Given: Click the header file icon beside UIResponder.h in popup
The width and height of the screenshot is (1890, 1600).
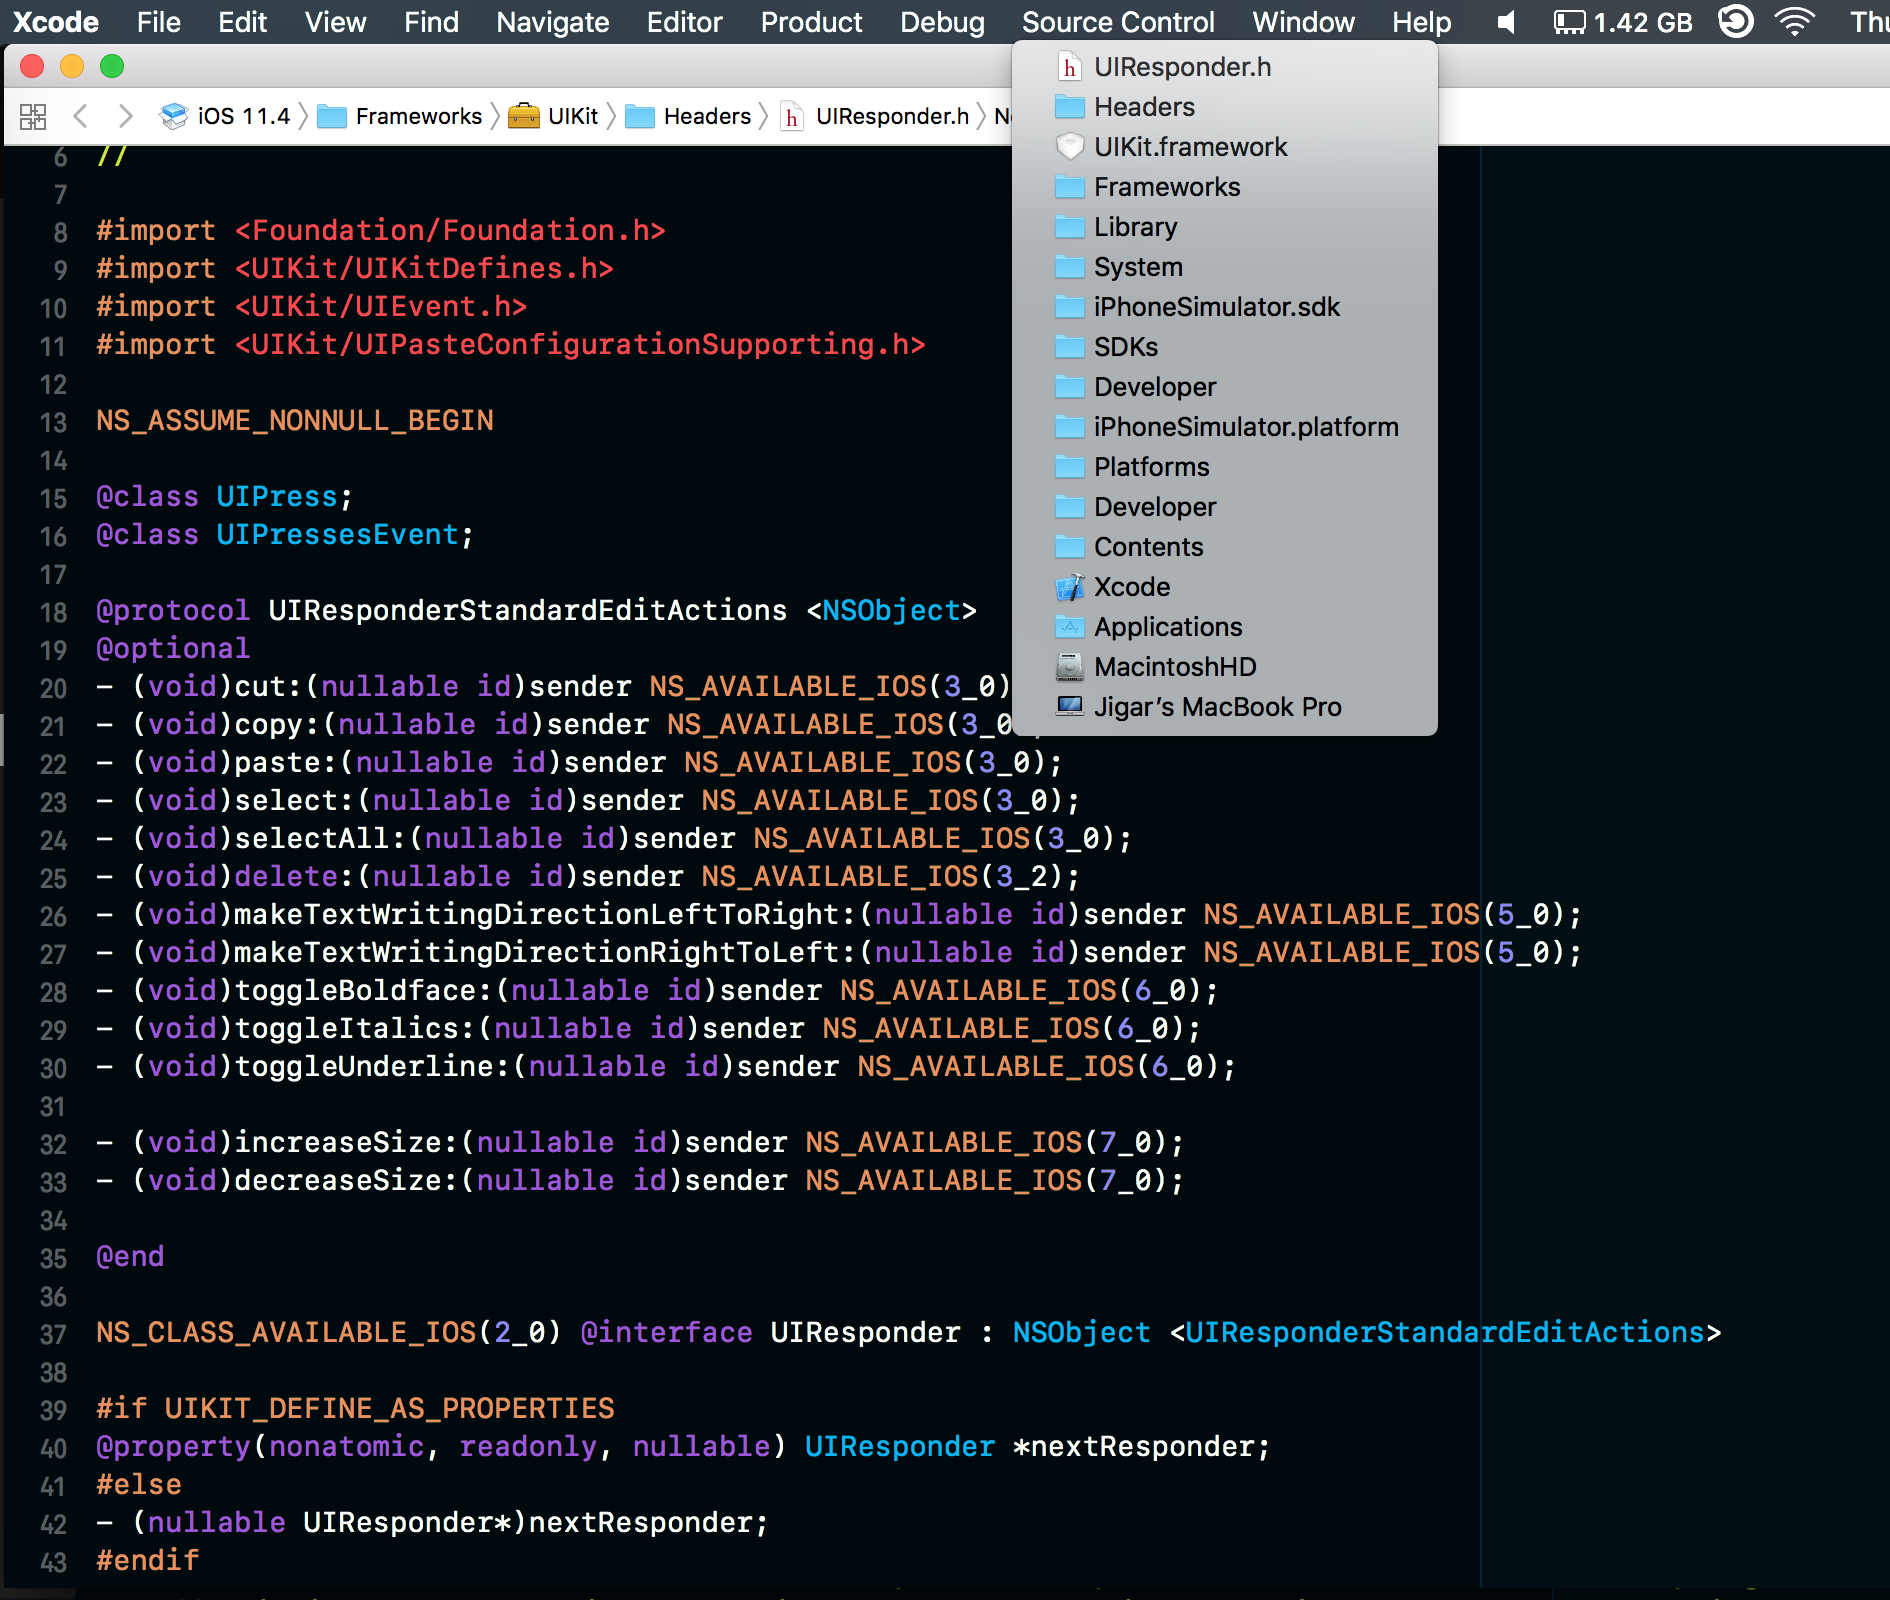Looking at the screenshot, I should click(1070, 67).
